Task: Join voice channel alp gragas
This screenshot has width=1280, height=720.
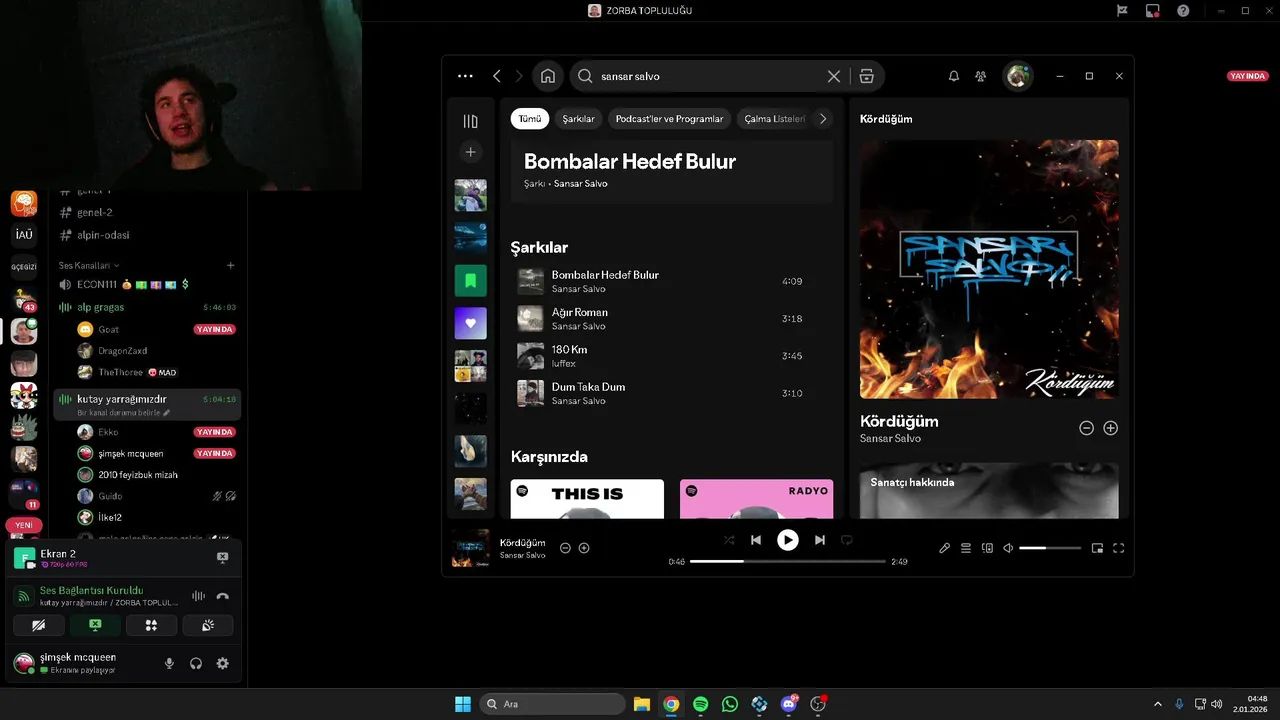Action: [x=148, y=307]
